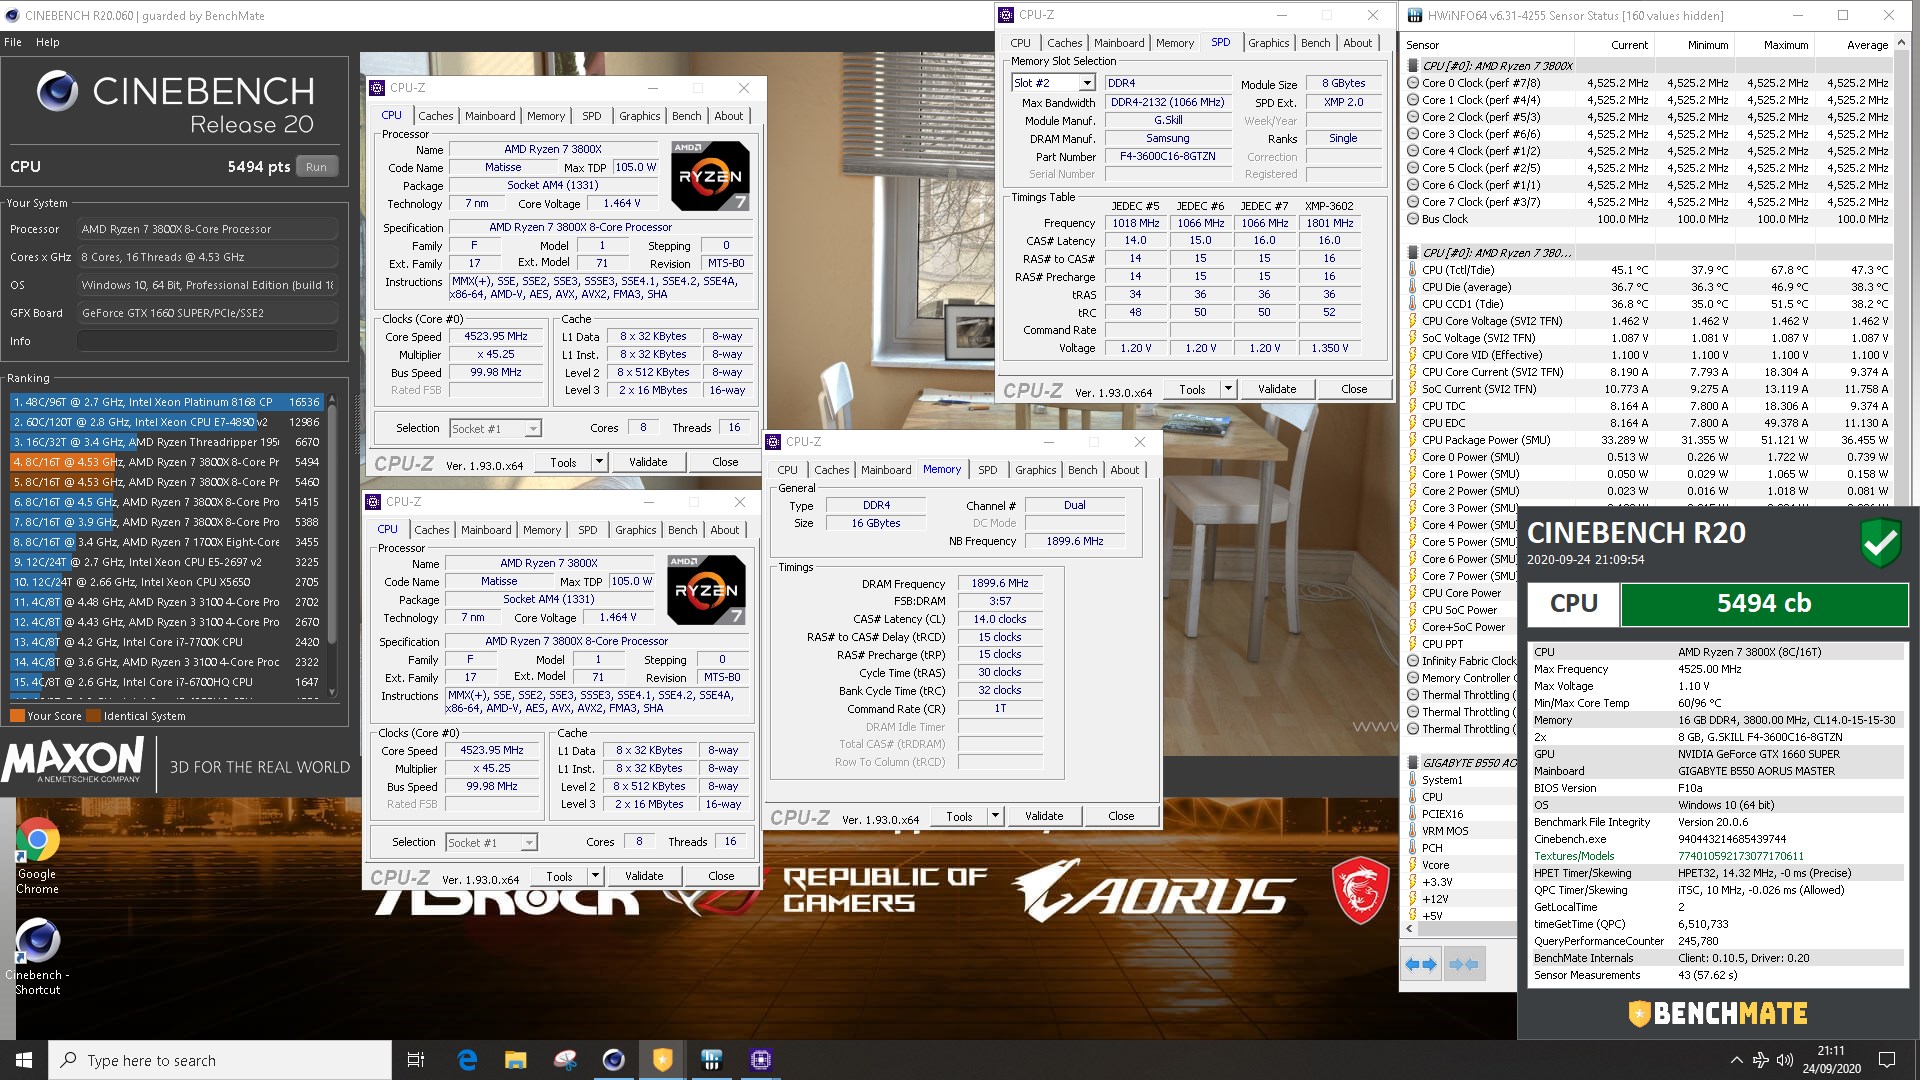Open the notification center icon in tray
The width and height of the screenshot is (1920, 1080).
point(1887,1060)
